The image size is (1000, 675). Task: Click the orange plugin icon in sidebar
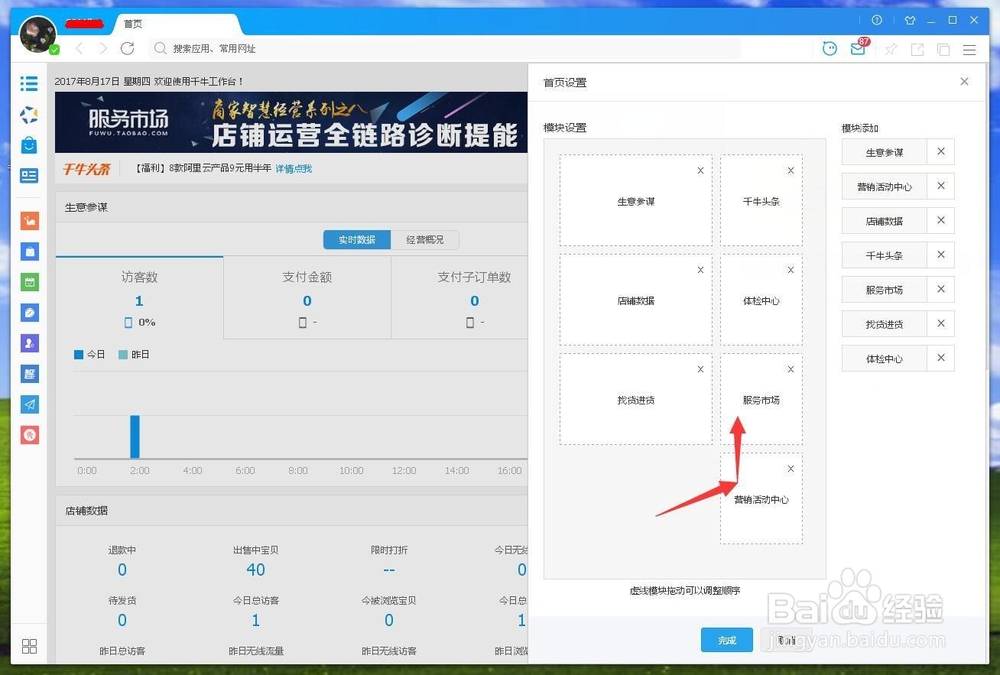pos(29,221)
